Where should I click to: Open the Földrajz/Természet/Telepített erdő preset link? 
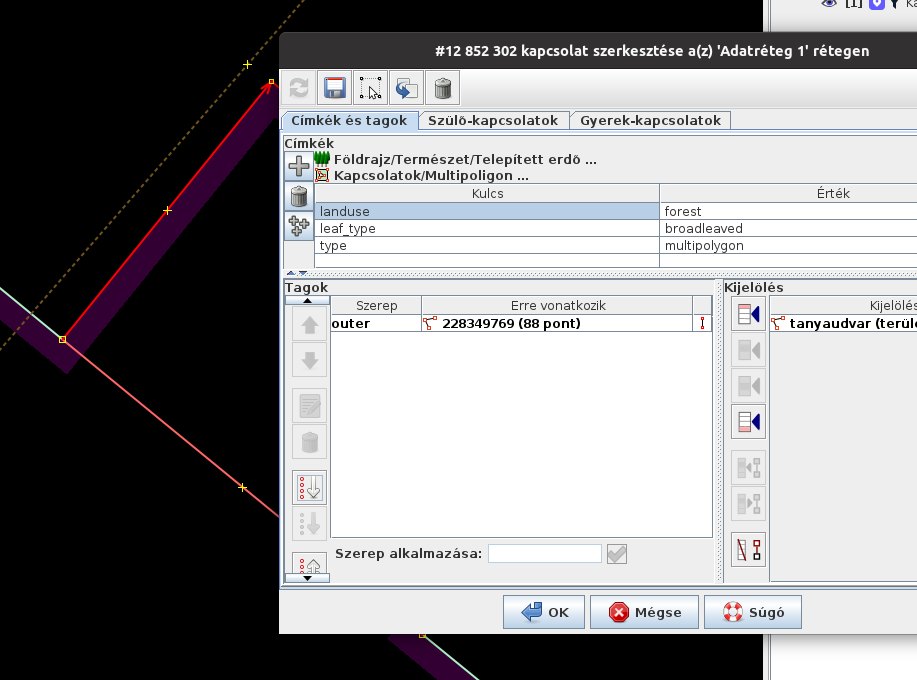tap(465, 159)
